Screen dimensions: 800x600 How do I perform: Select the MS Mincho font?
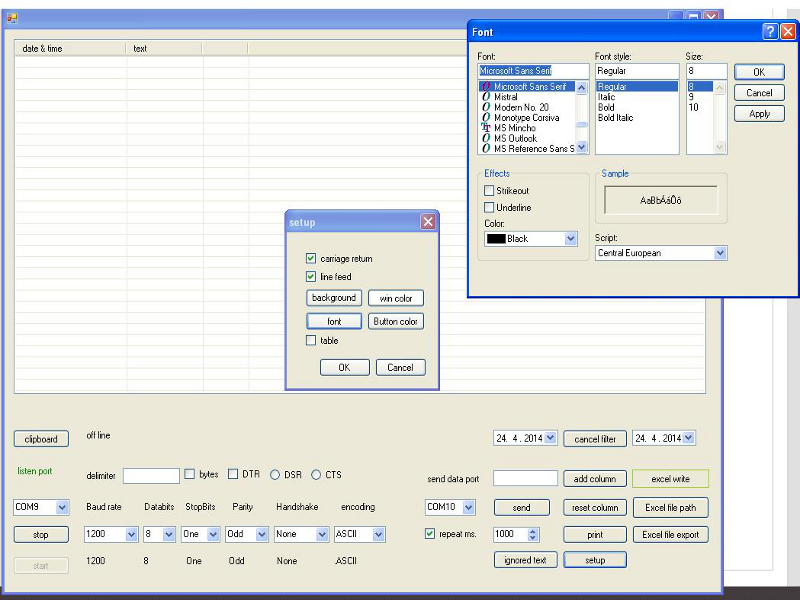pos(527,128)
